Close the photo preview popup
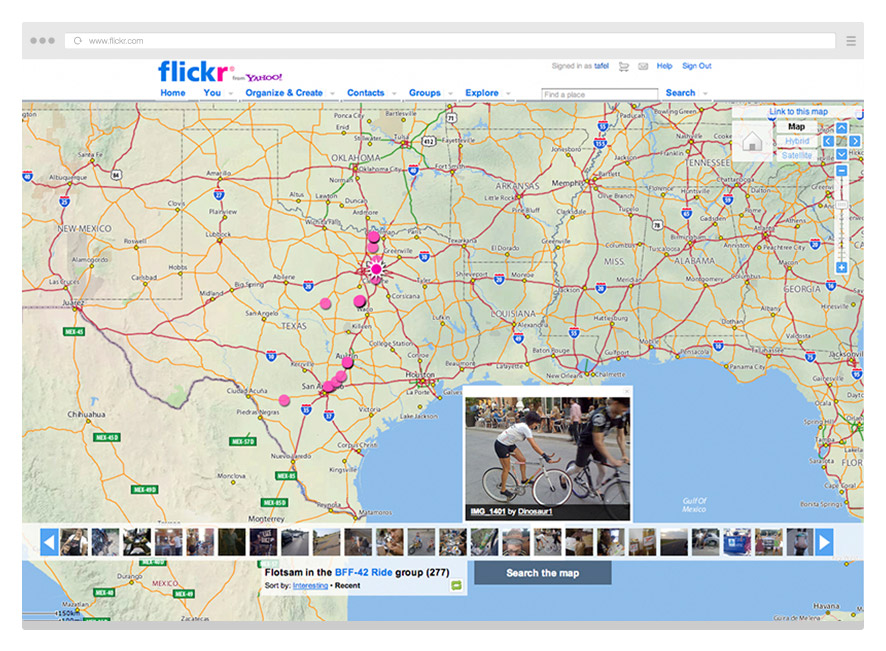Screen dimensions: 886x651 (x=627, y=391)
